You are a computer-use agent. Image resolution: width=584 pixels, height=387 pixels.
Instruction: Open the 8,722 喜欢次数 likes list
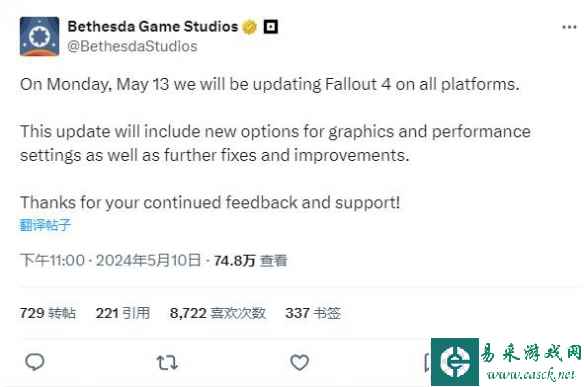point(218,313)
